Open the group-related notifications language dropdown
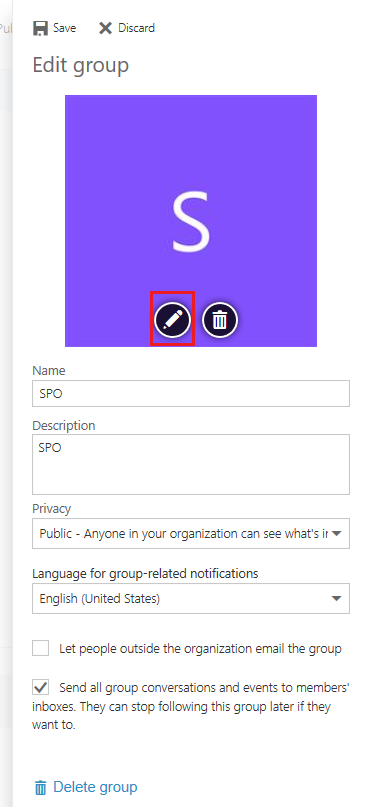The width and height of the screenshot is (369, 807). pyautogui.click(x=191, y=599)
